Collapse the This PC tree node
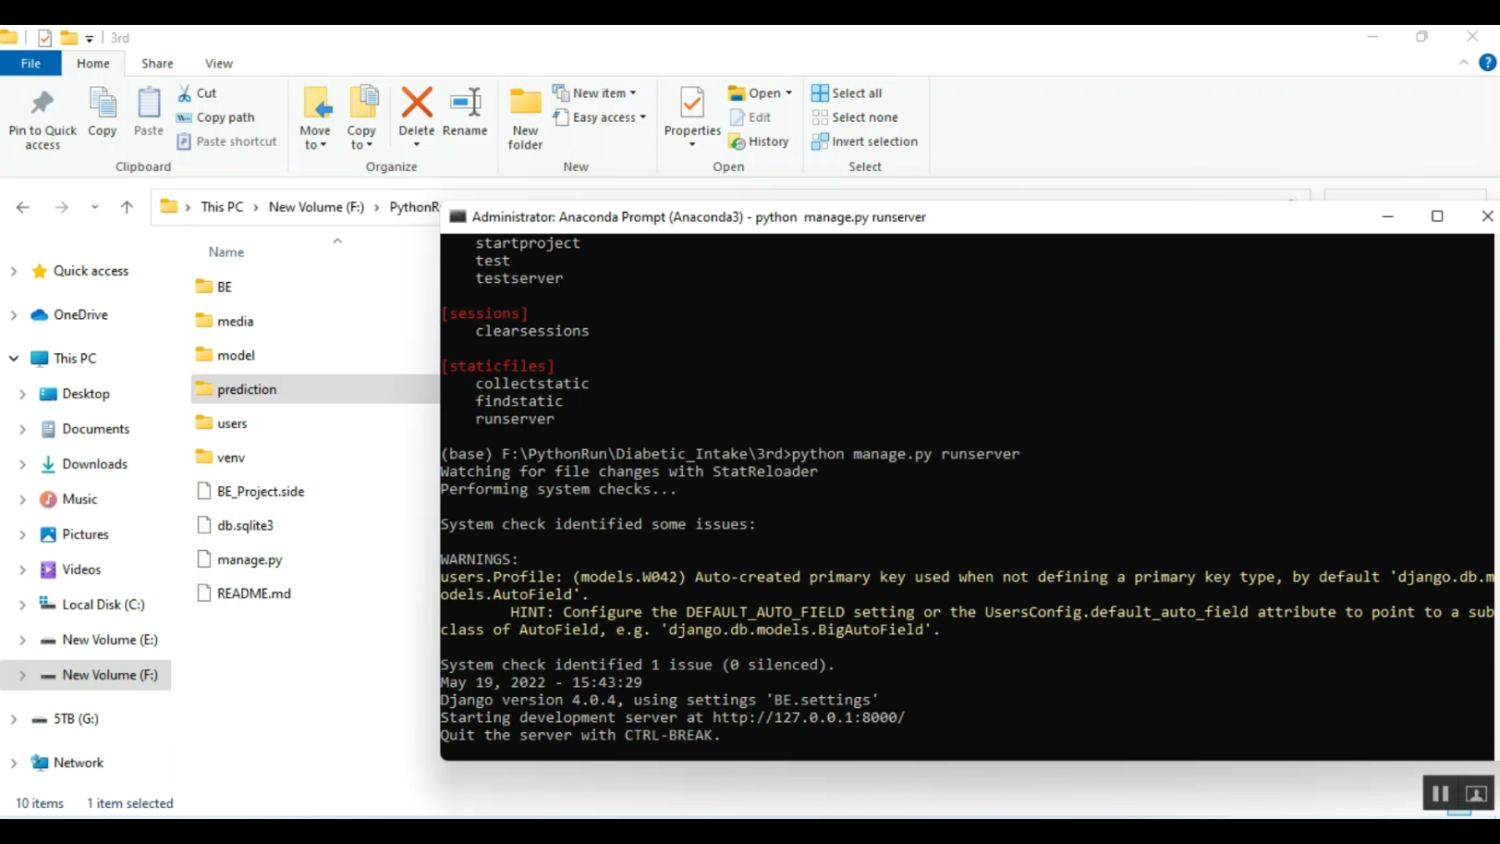1500x844 pixels. tap(14, 358)
